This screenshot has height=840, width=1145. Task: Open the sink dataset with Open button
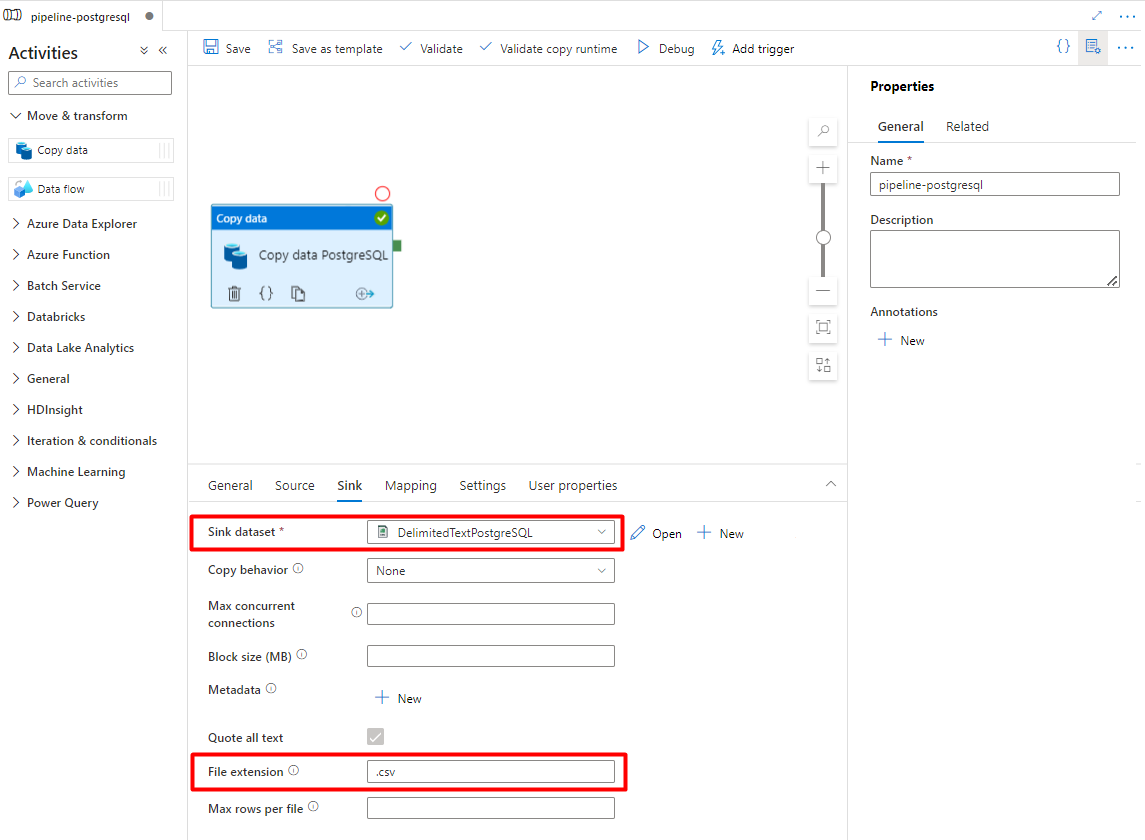pyautogui.click(x=656, y=533)
